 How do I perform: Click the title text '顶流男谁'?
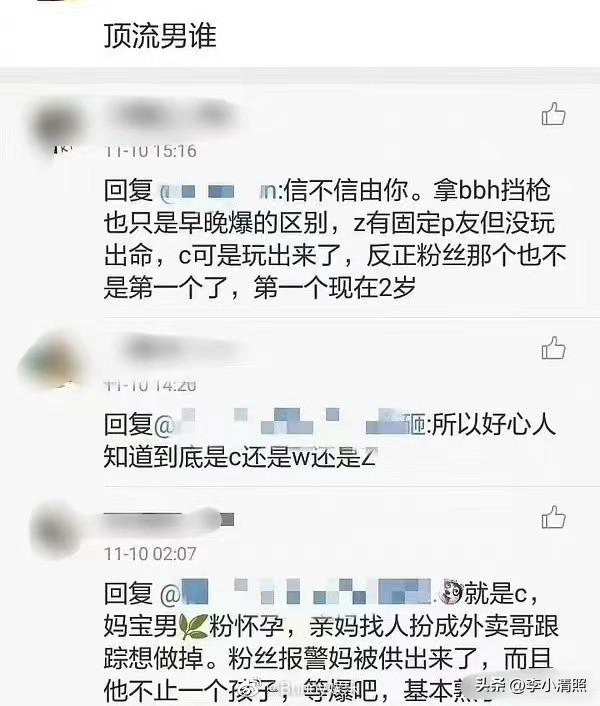pyautogui.click(x=160, y=36)
